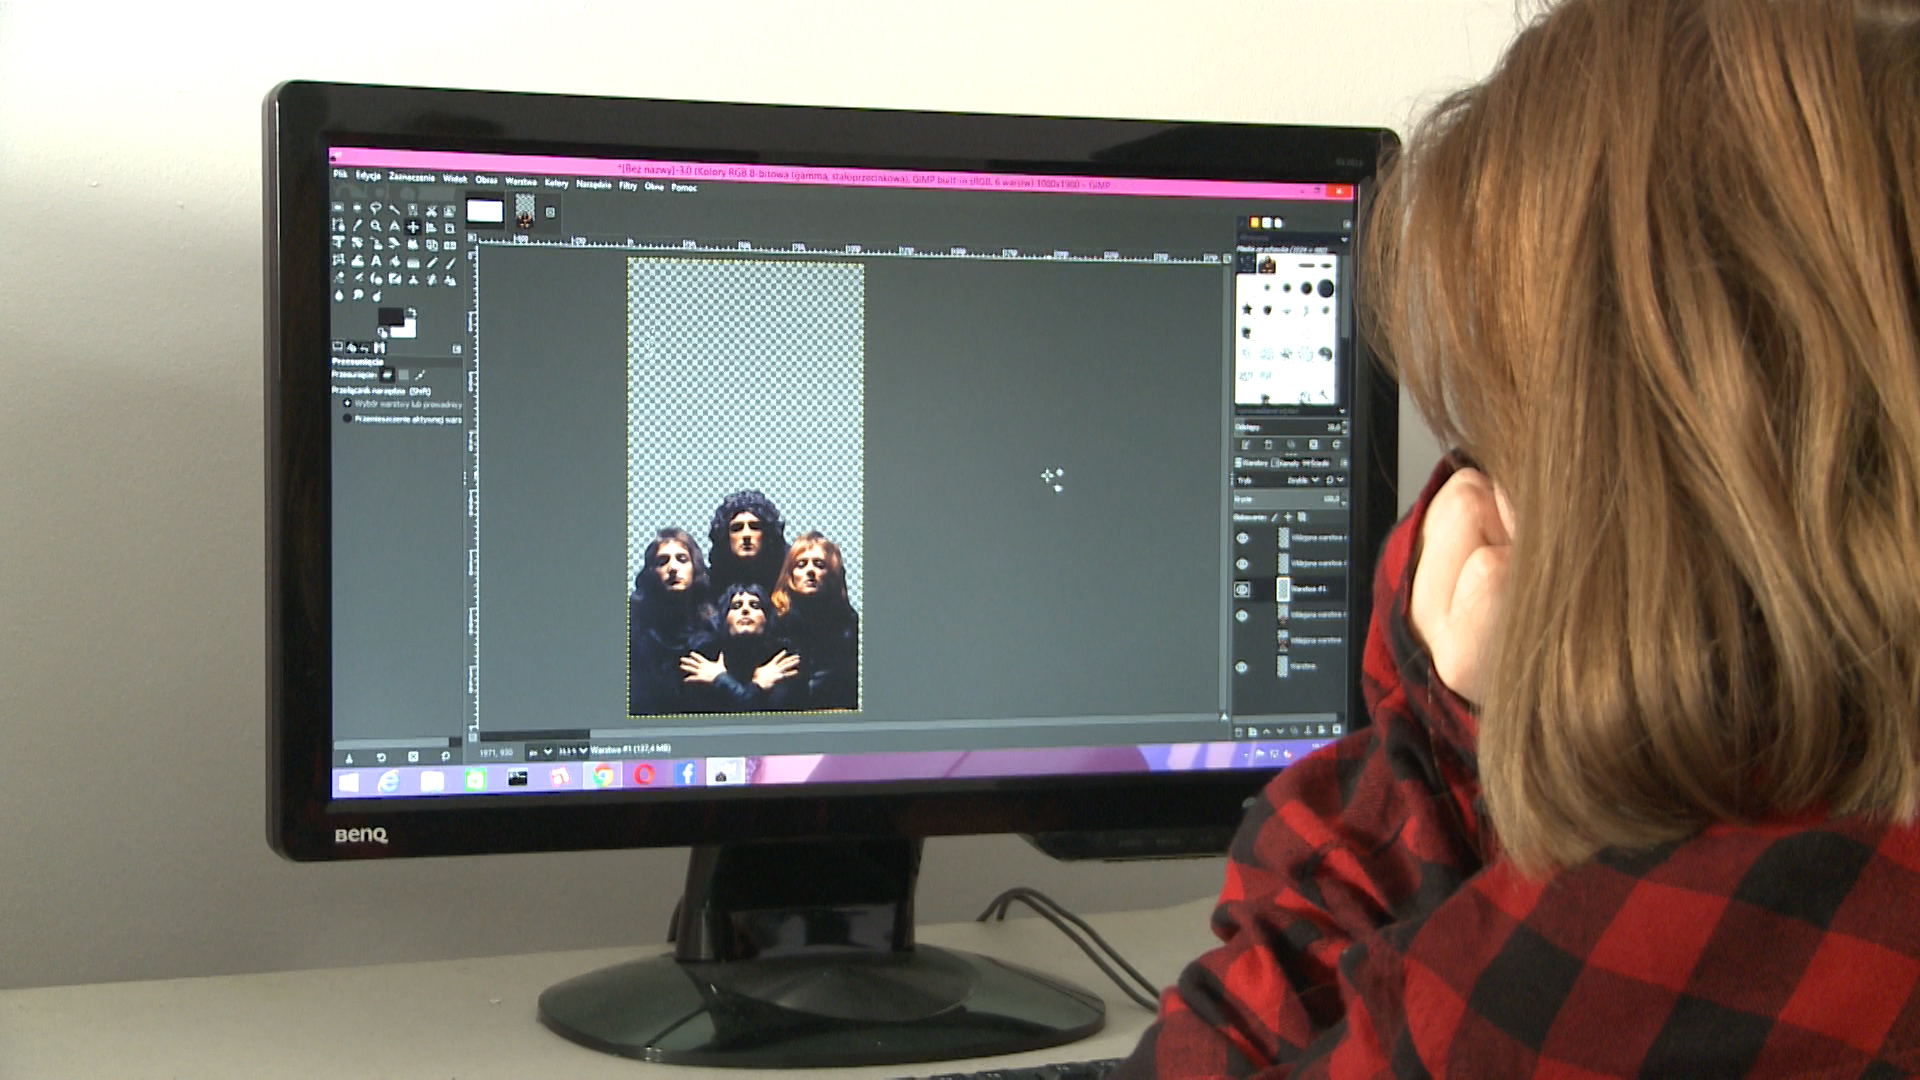Adjust the Odstępy brush spacing slider
The height and width of the screenshot is (1080, 1920).
coord(1288,427)
